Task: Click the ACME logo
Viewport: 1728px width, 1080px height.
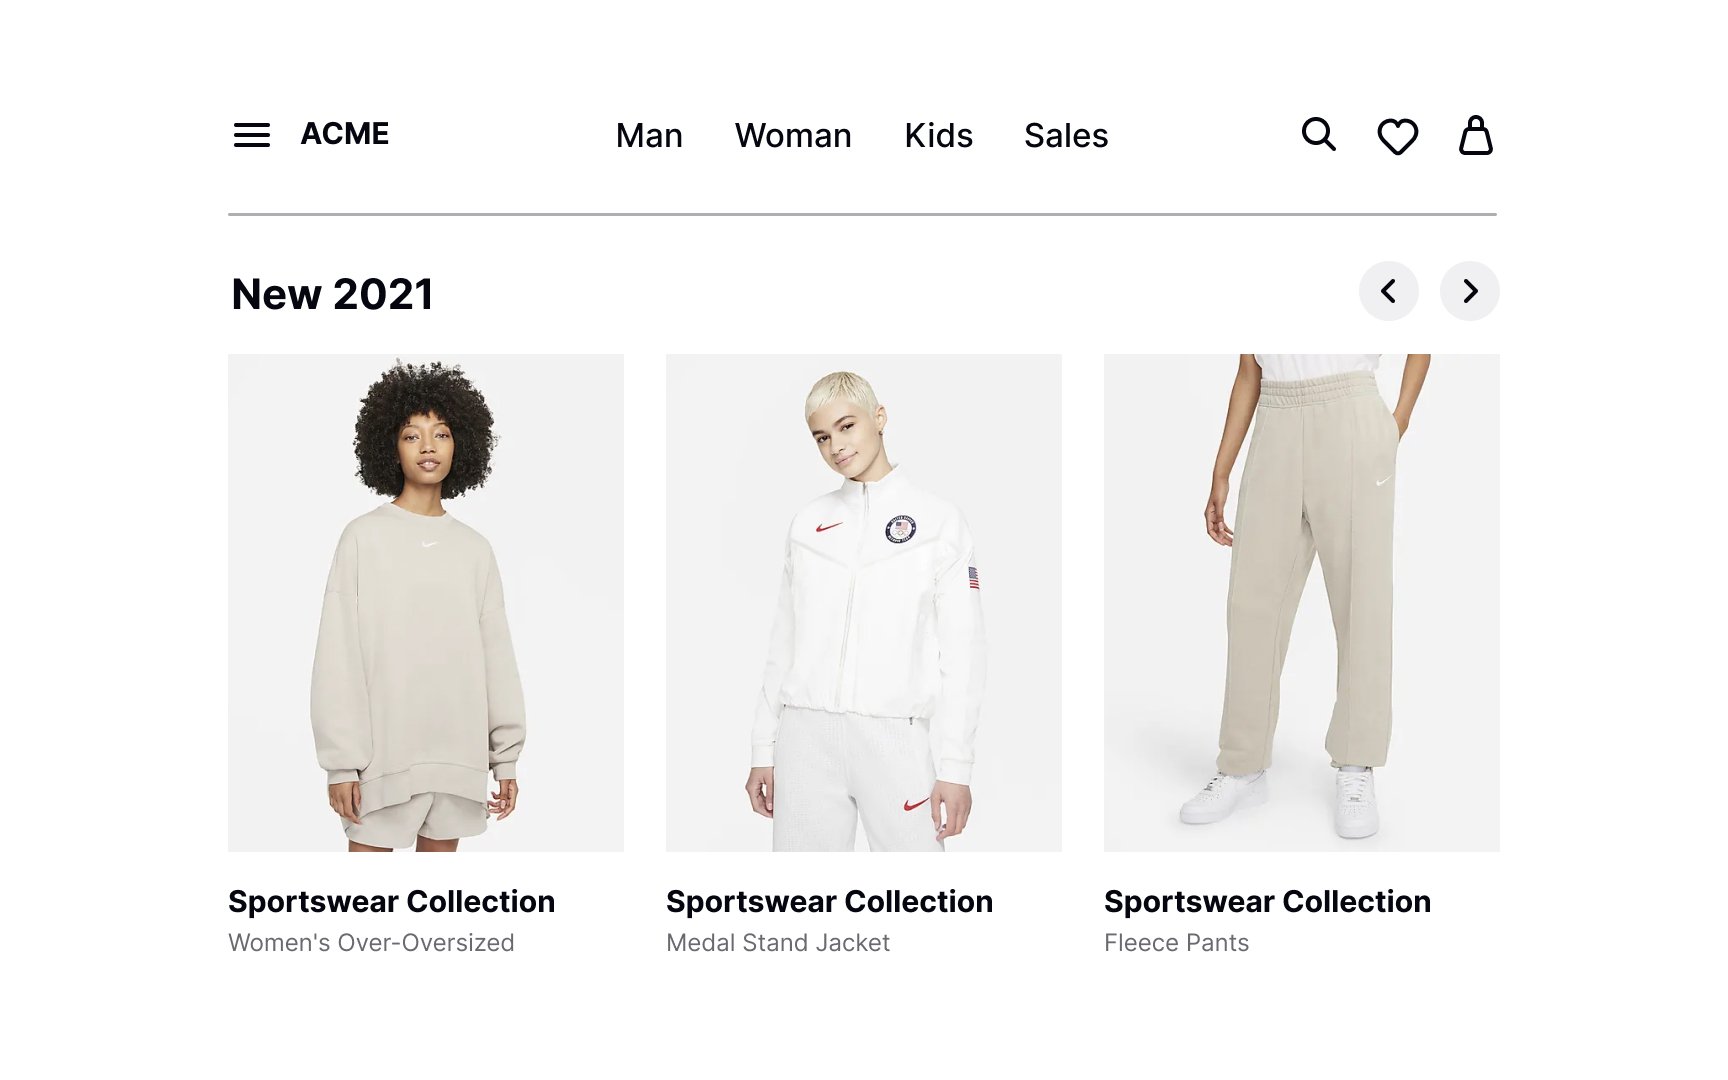Action: point(344,134)
